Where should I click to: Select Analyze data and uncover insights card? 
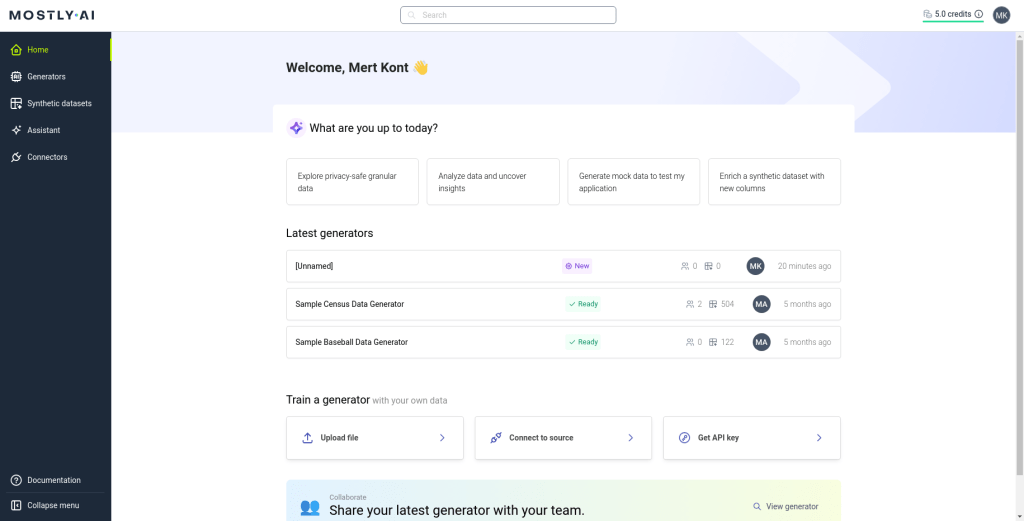pyautogui.click(x=493, y=182)
